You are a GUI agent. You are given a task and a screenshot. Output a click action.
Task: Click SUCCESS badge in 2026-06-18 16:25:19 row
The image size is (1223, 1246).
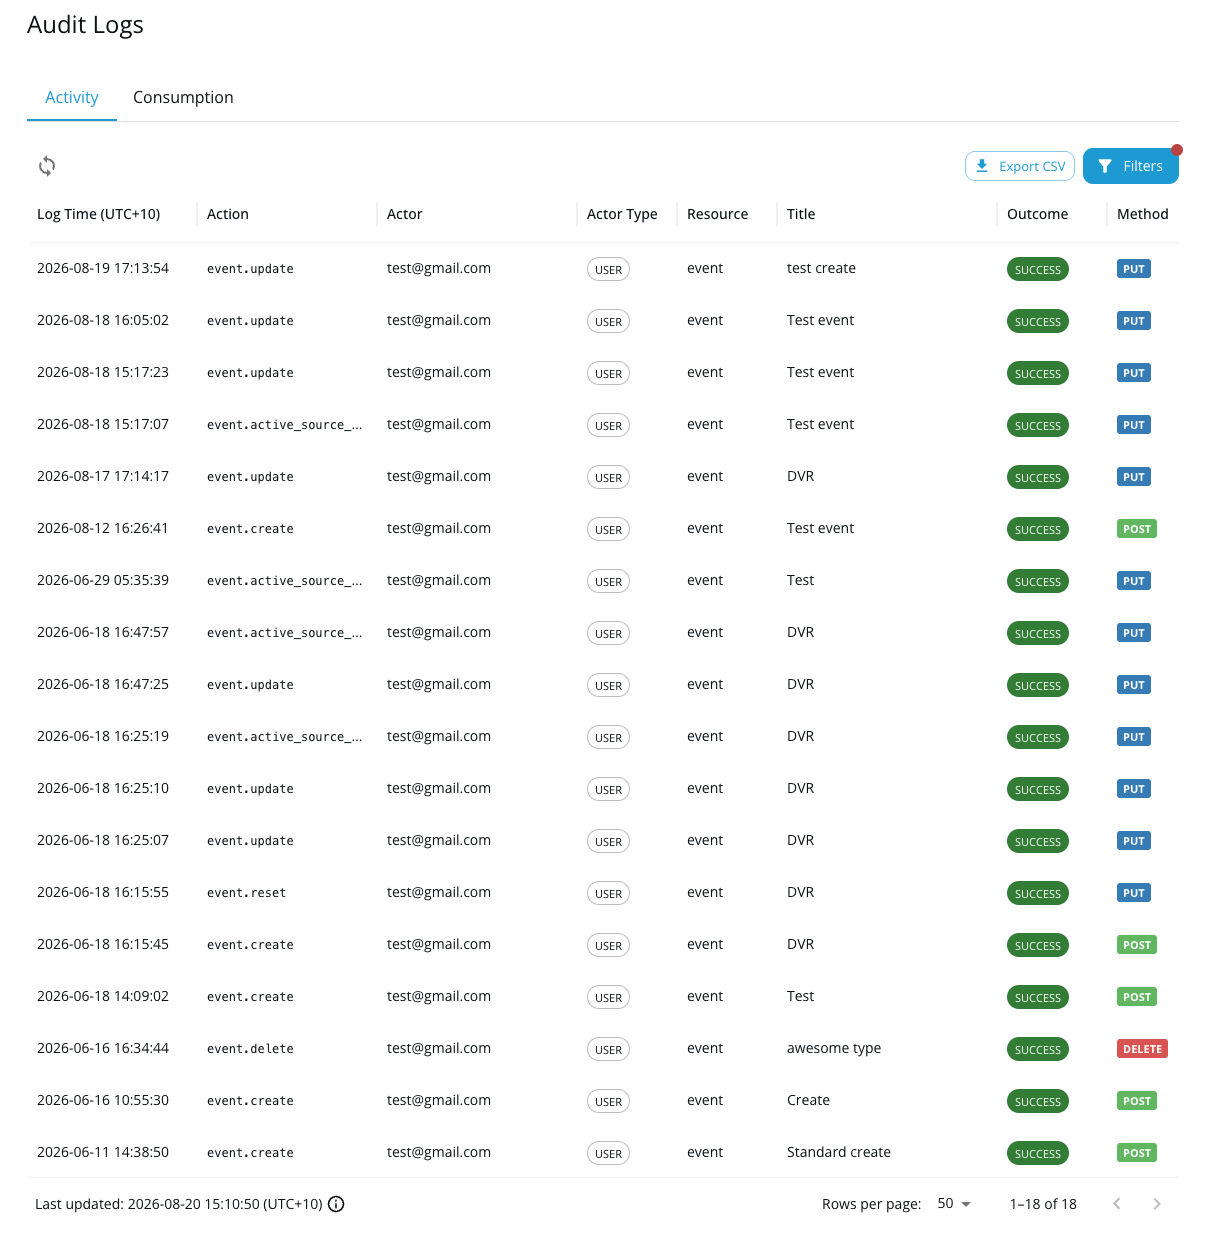(1037, 737)
